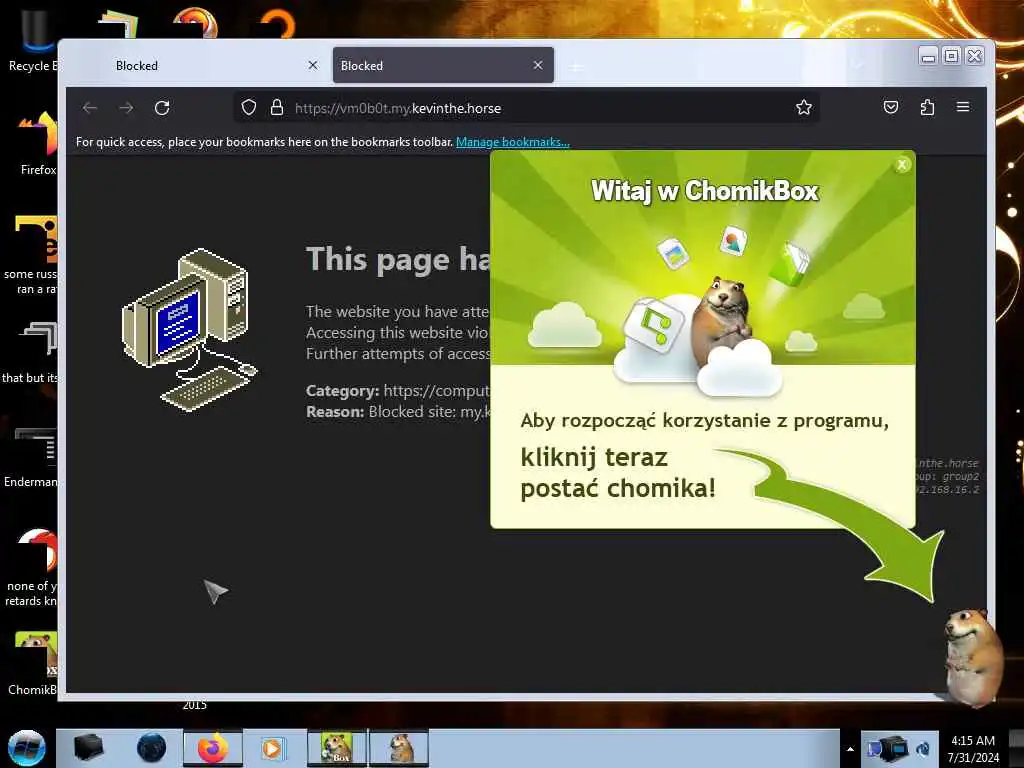Close the first Blocked tab
This screenshot has height=768, width=1024.
point(313,65)
